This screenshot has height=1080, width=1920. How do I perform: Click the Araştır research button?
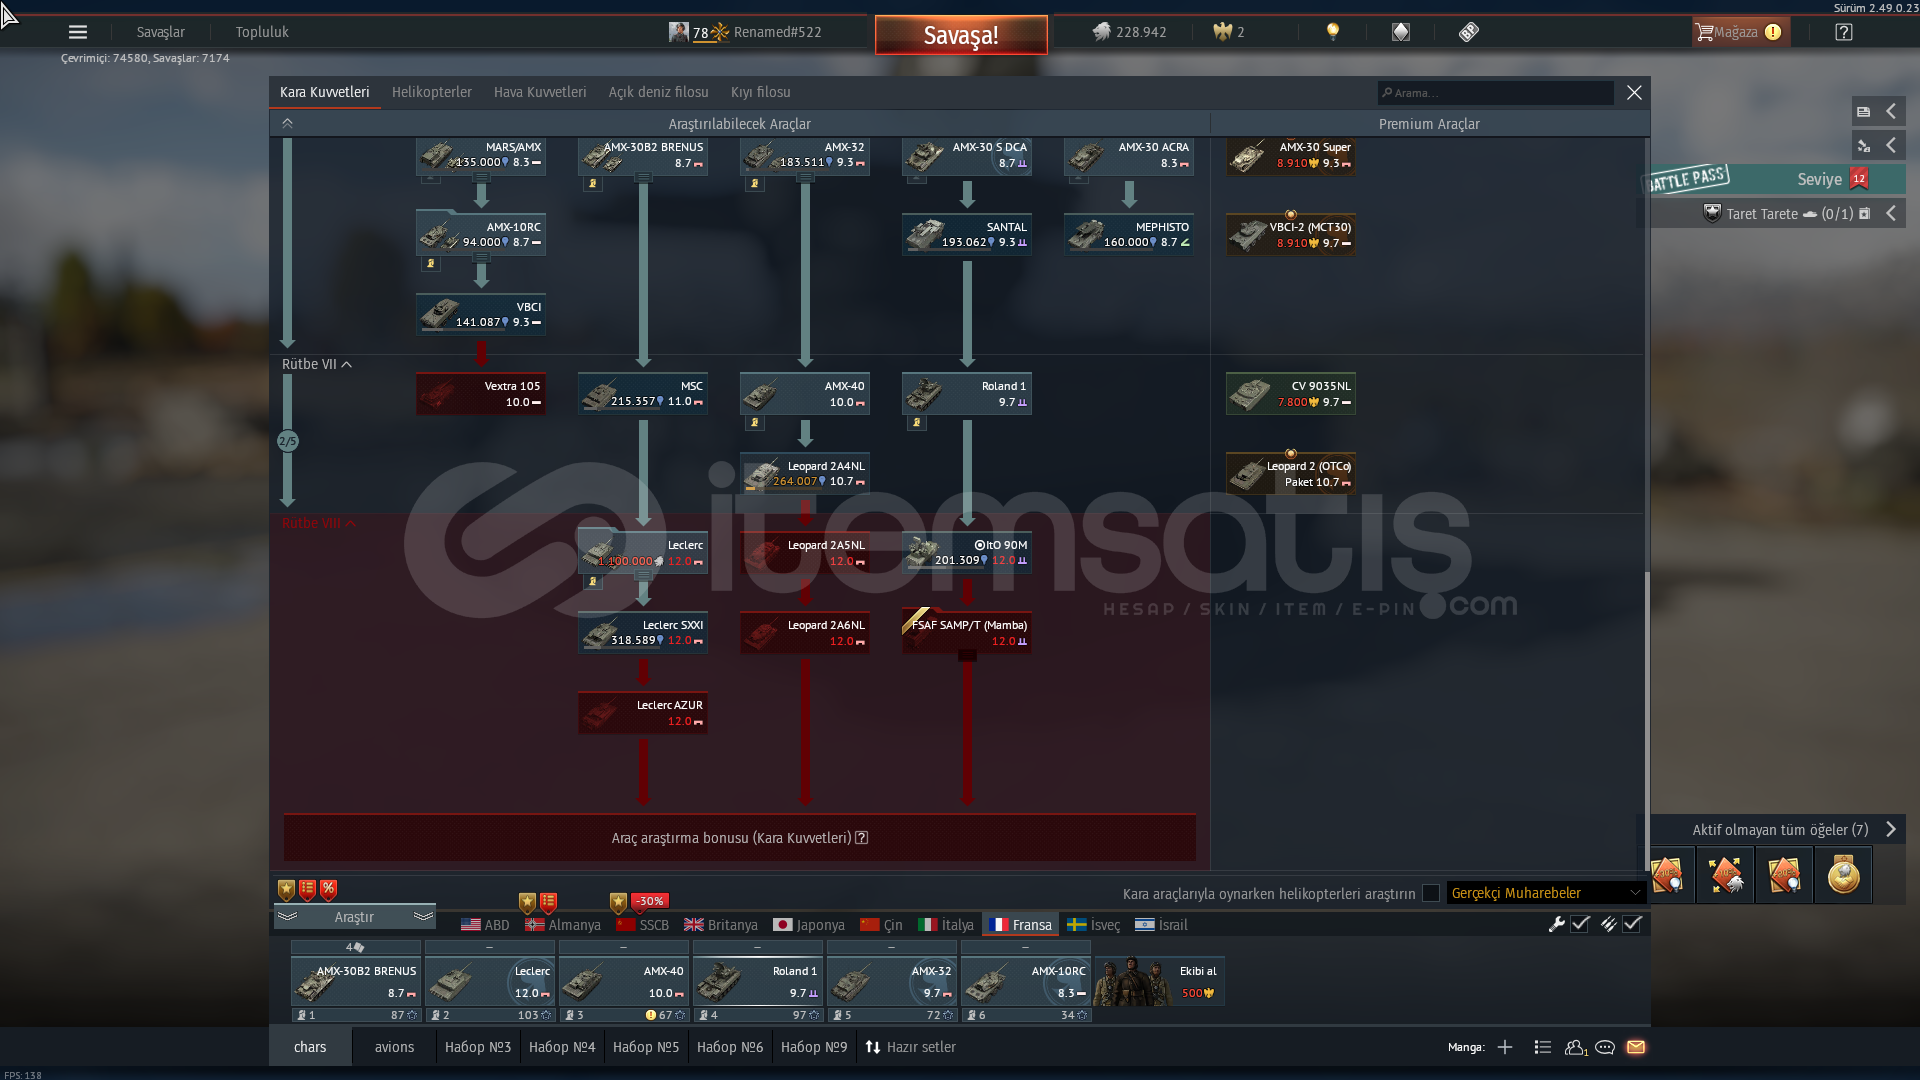tap(354, 917)
